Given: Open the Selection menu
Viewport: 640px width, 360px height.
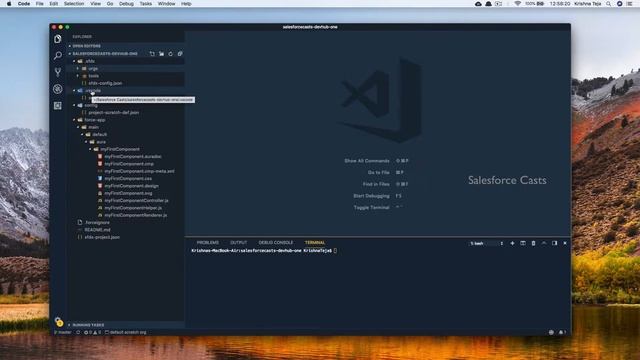Looking at the screenshot, I should [74, 4].
